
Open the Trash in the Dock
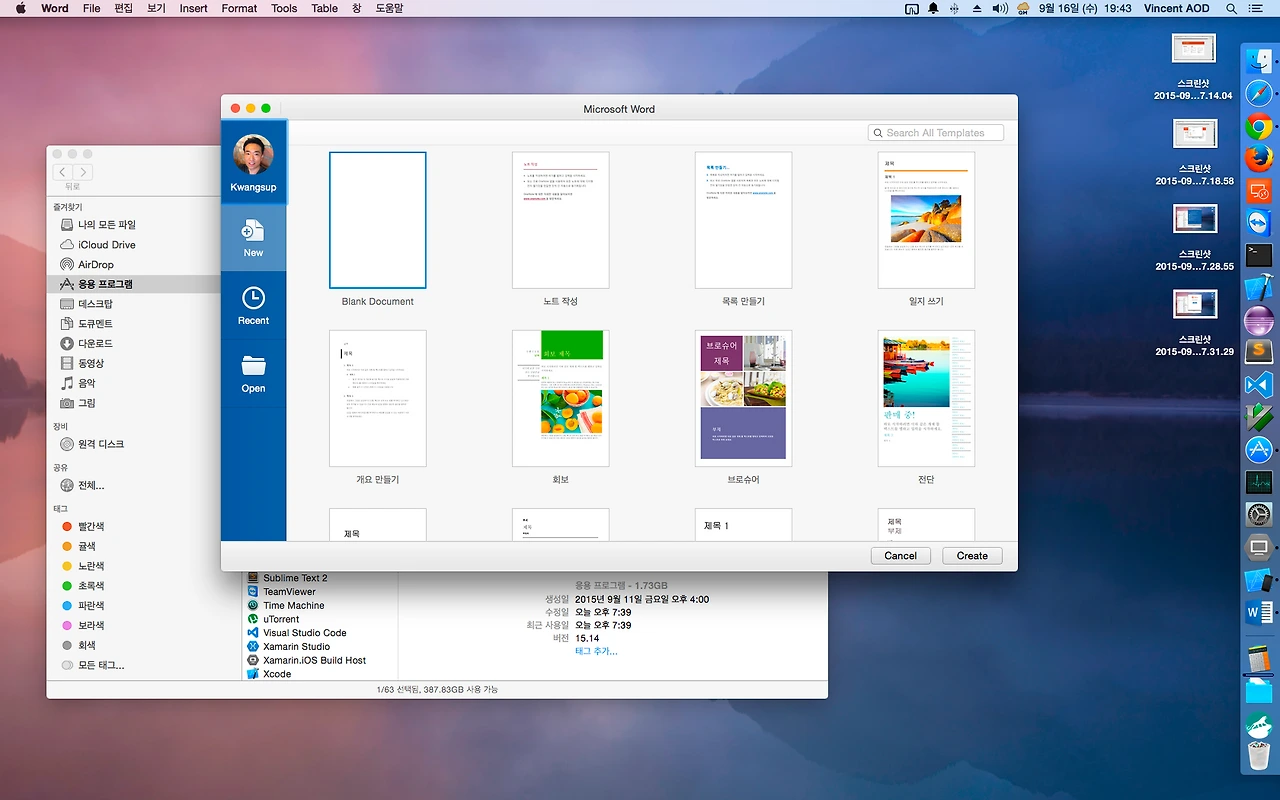point(1258,756)
